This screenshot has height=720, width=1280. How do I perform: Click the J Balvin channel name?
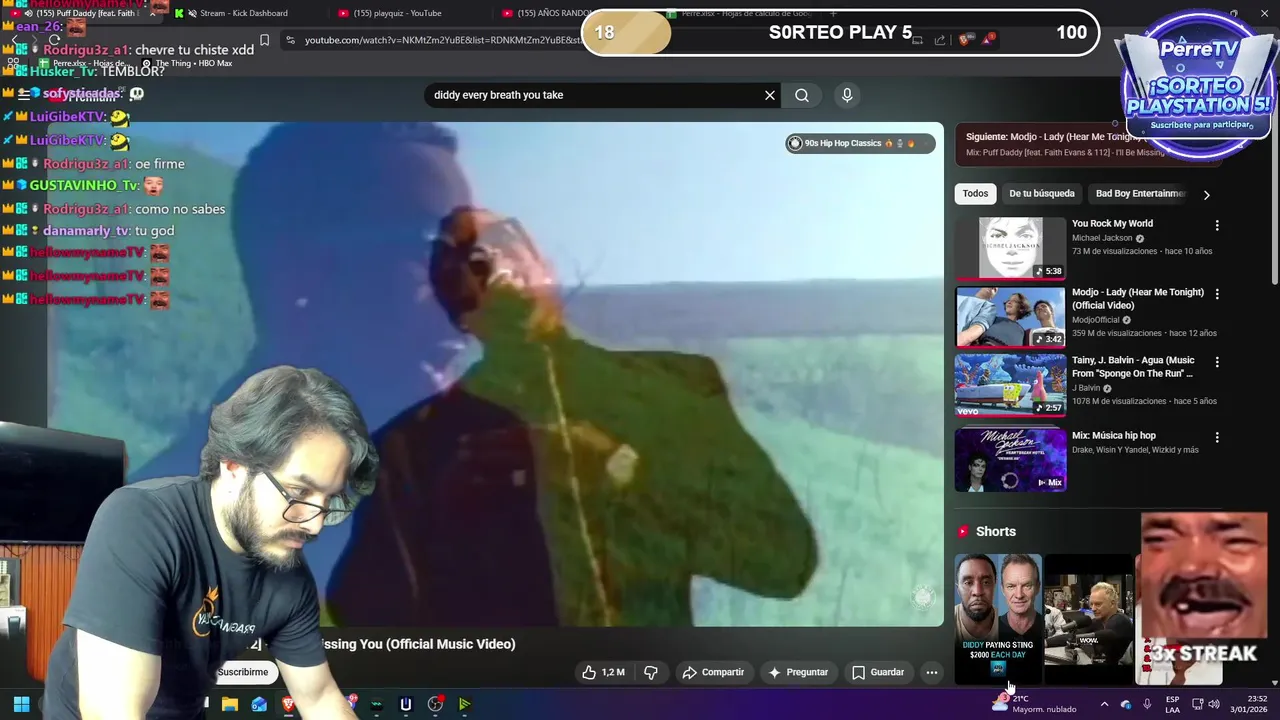(1086, 388)
